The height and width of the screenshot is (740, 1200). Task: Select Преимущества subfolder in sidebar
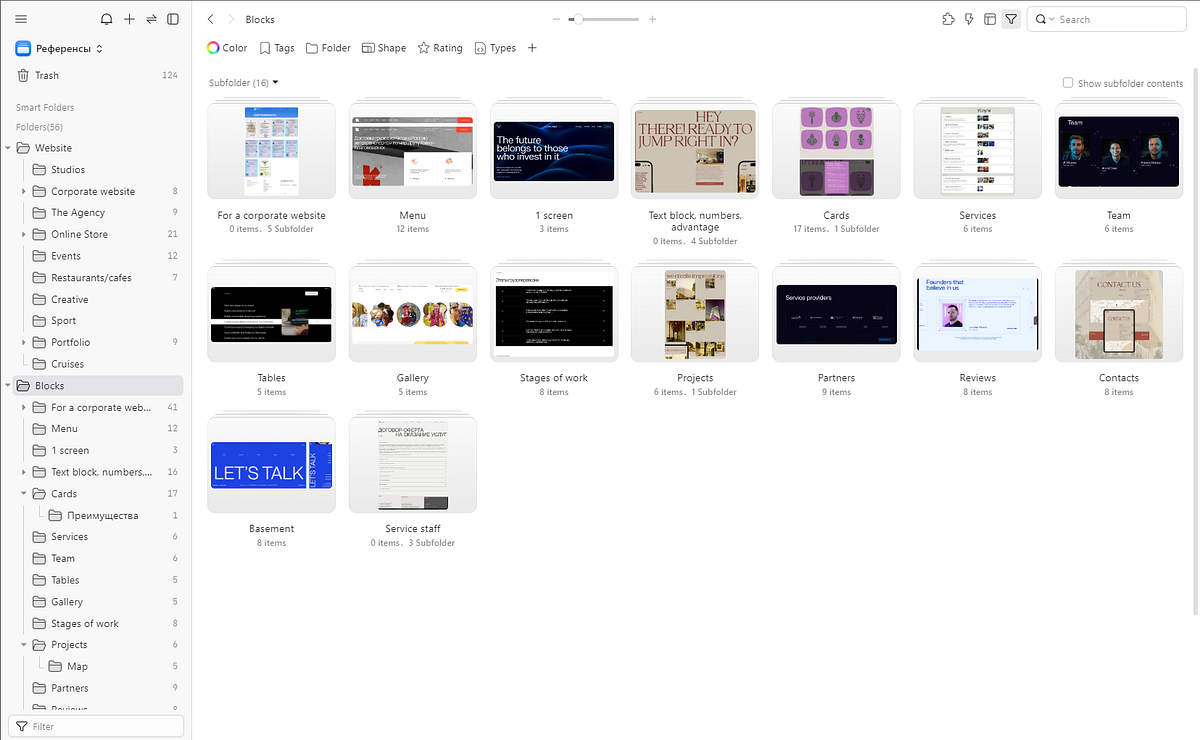click(100, 516)
